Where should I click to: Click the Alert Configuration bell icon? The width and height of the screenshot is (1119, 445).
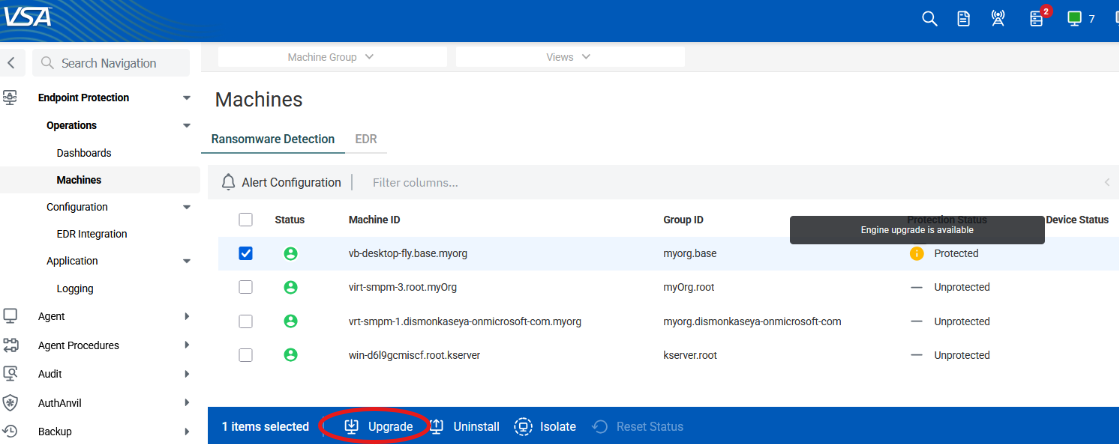pos(228,183)
